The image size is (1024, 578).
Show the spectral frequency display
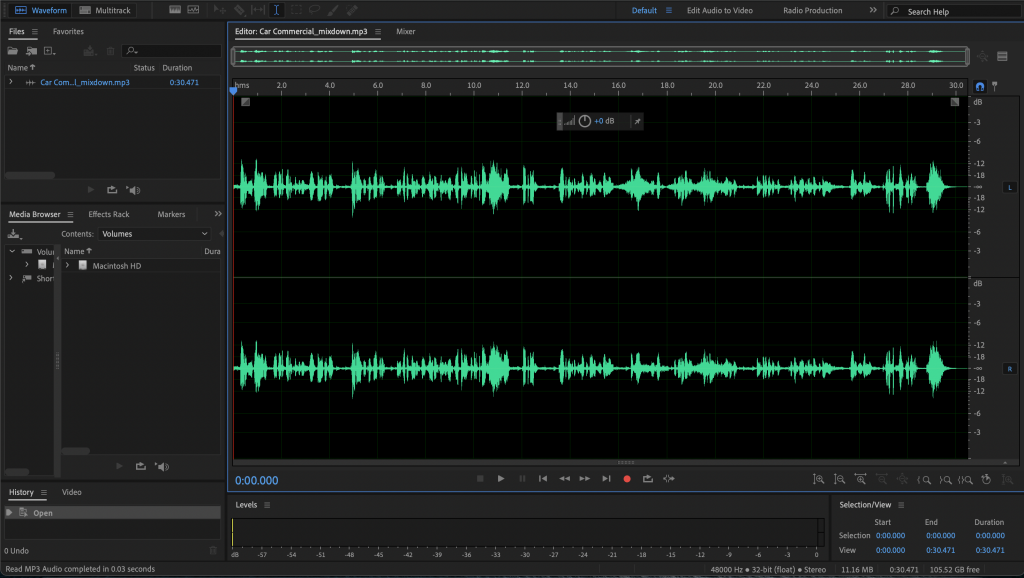click(175, 10)
